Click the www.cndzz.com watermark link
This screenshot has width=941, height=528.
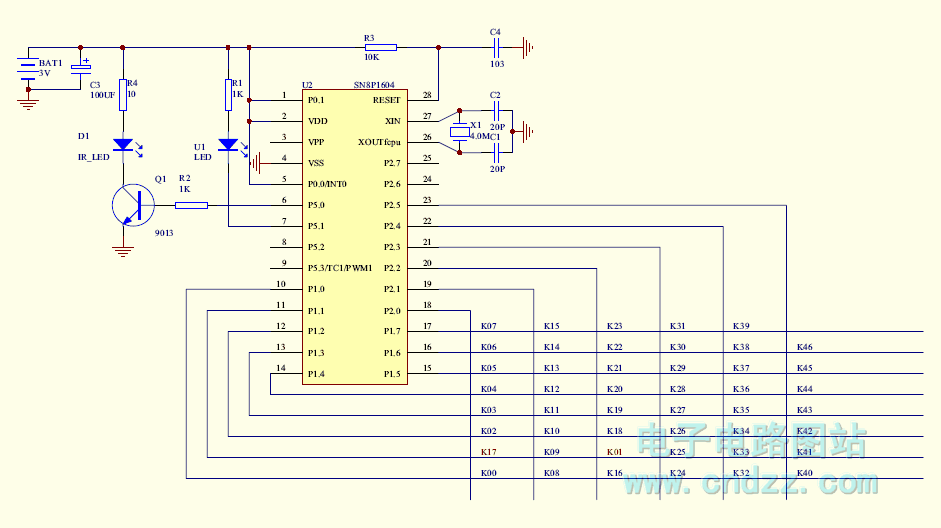click(751, 484)
